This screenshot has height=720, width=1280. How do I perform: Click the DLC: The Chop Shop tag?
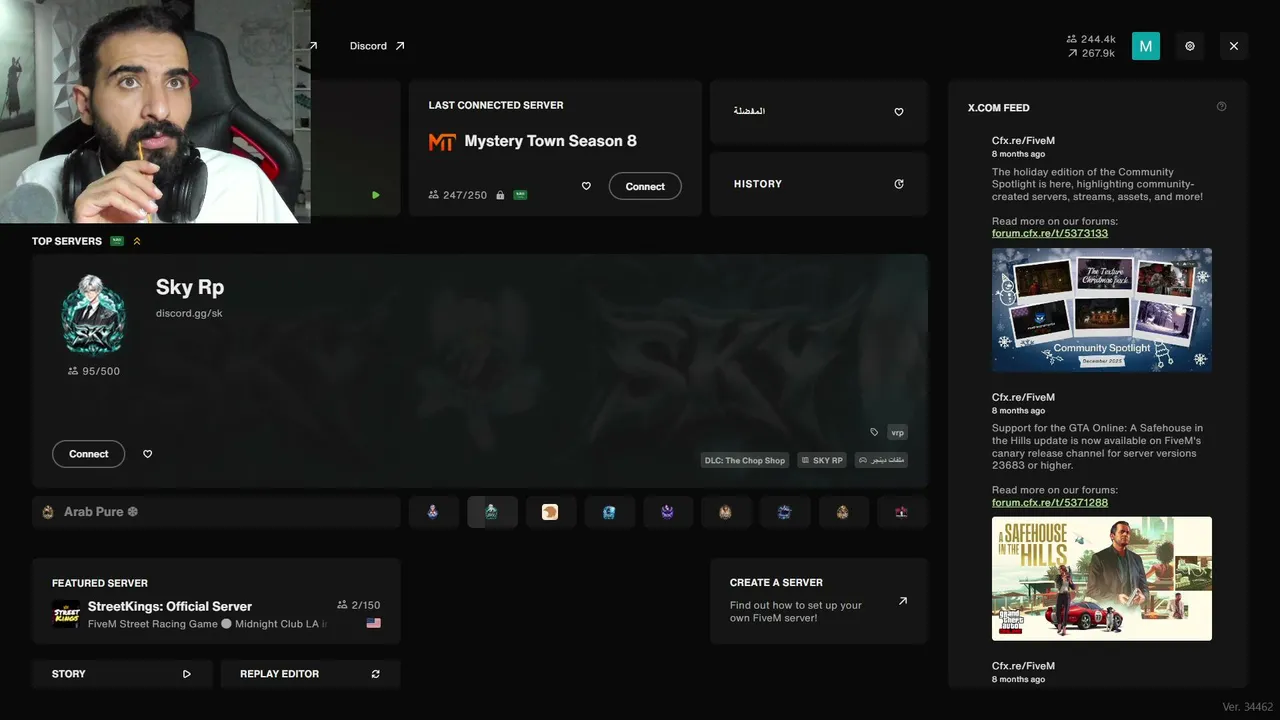pos(745,460)
